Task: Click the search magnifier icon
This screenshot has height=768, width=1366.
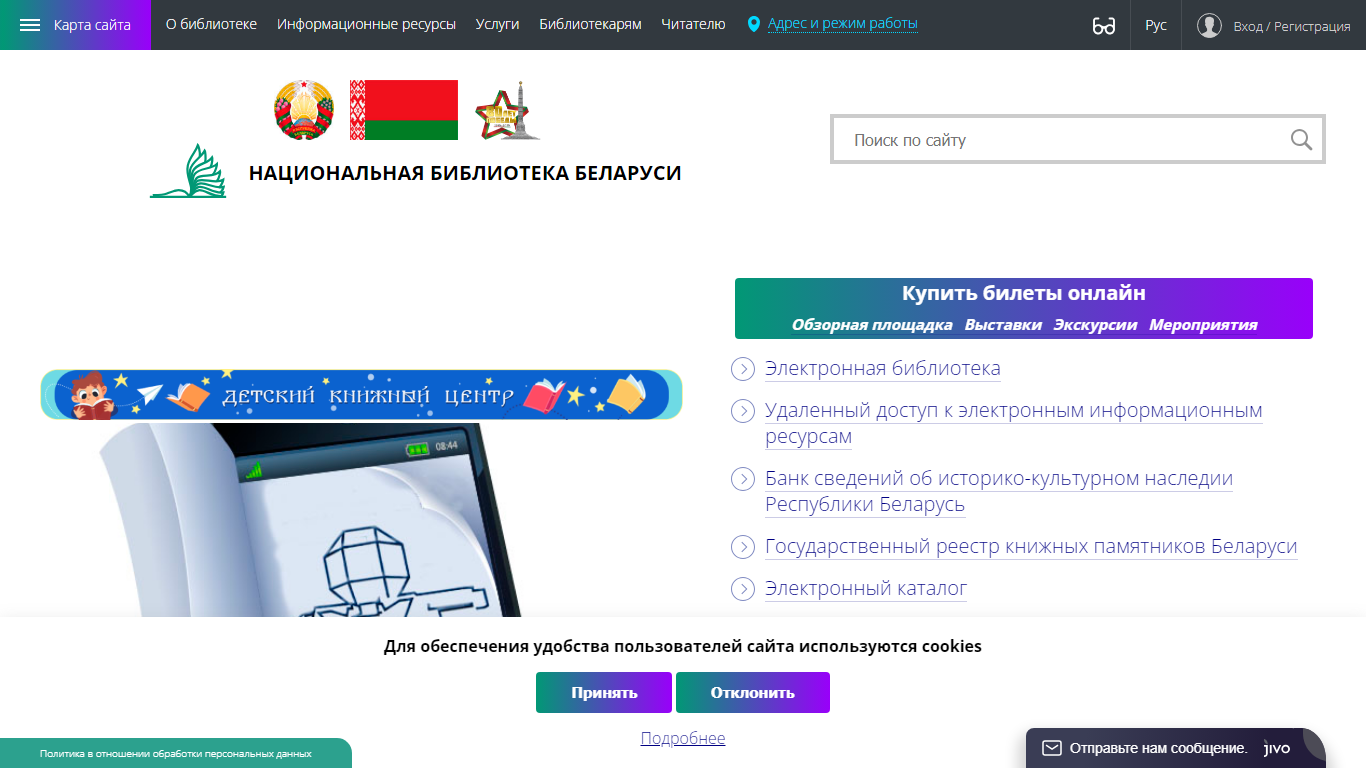Action: click(x=1301, y=140)
